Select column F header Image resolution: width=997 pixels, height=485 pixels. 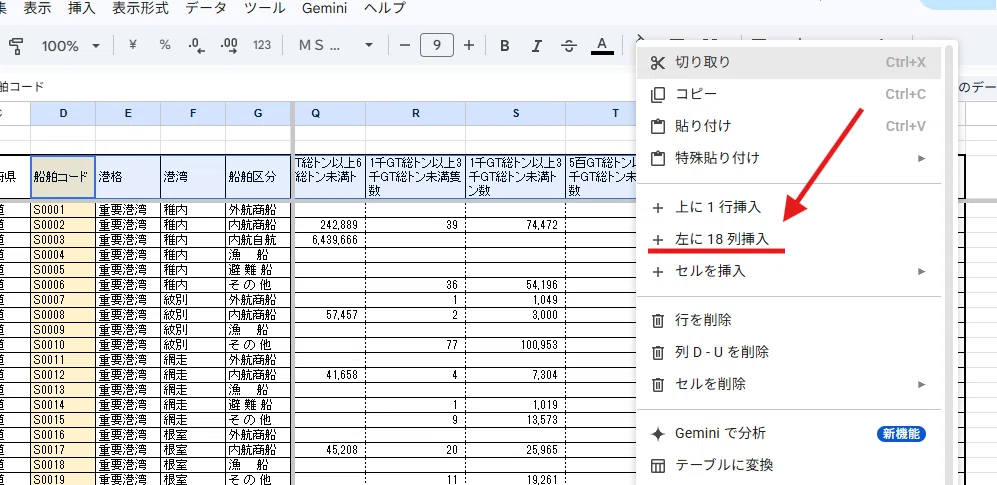[193, 113]
